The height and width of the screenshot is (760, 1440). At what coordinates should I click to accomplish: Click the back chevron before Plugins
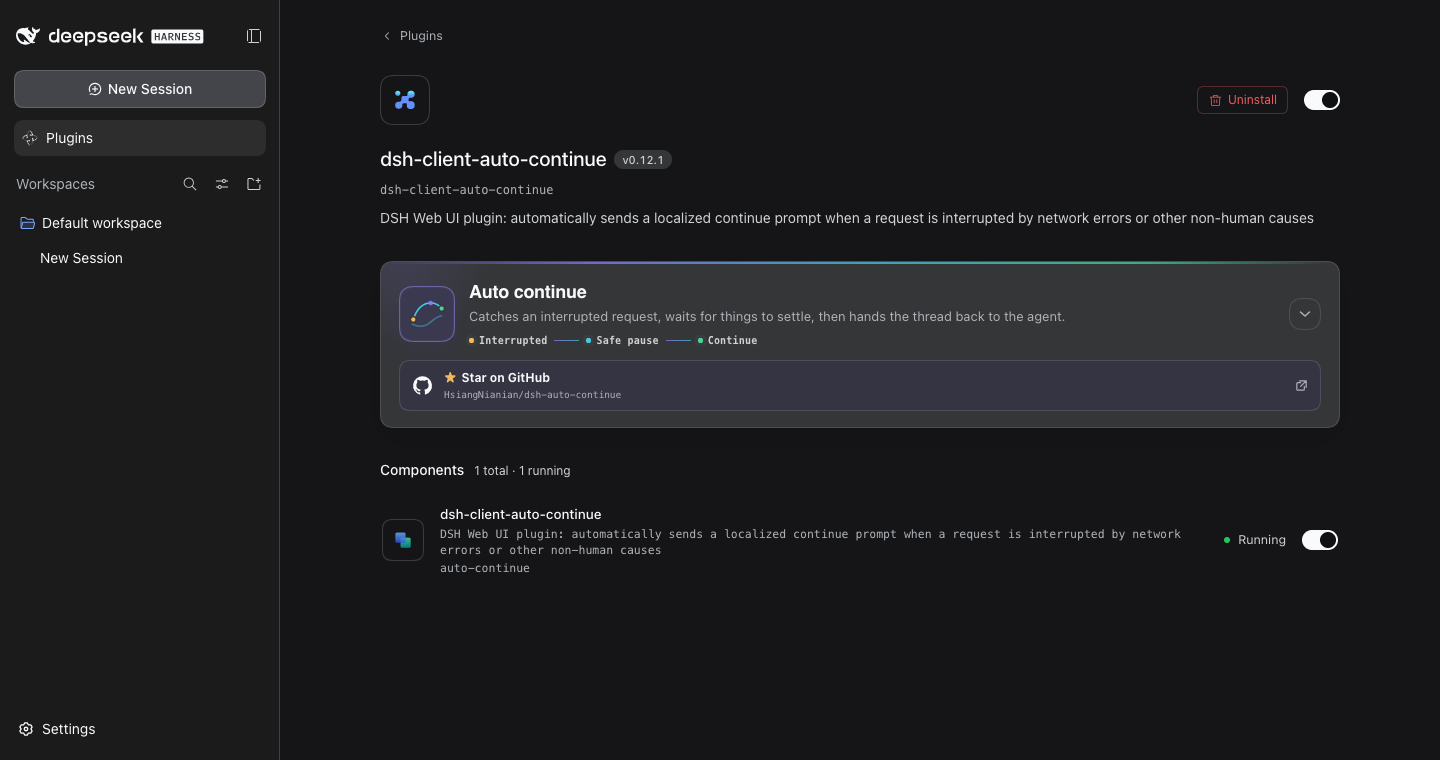click(x=387, y=36)
